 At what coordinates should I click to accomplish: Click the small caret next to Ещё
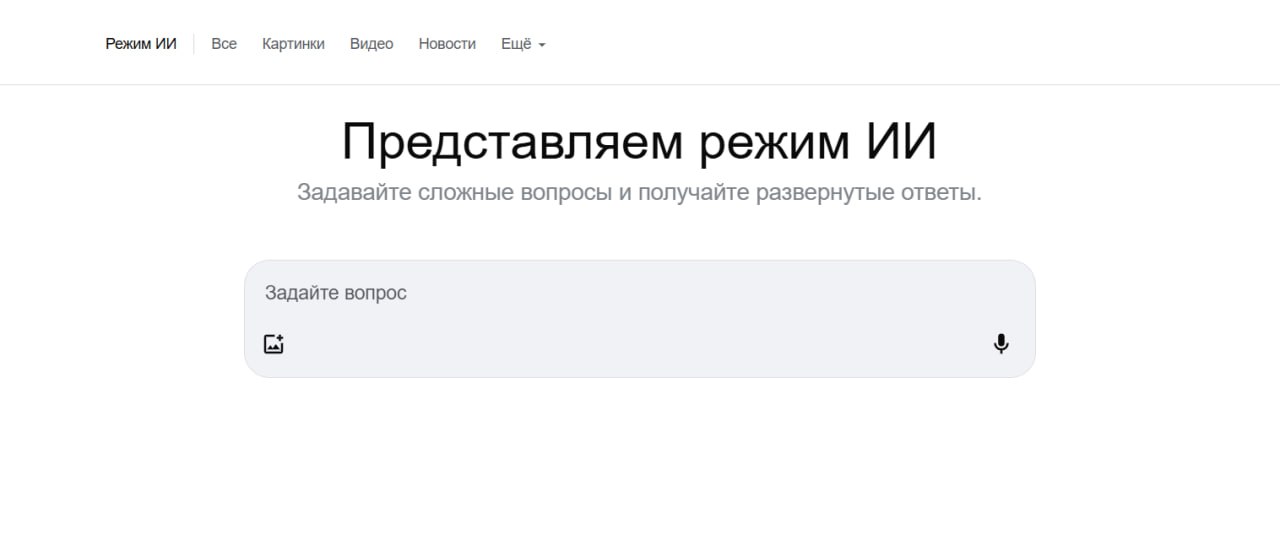pyautogui.click(x=542, y=45)
